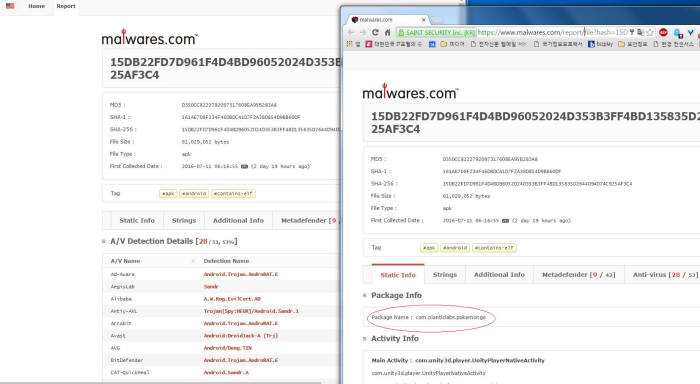Click malwares.com logo in browser window
700x384 pixels.
[x=410, y=92]
